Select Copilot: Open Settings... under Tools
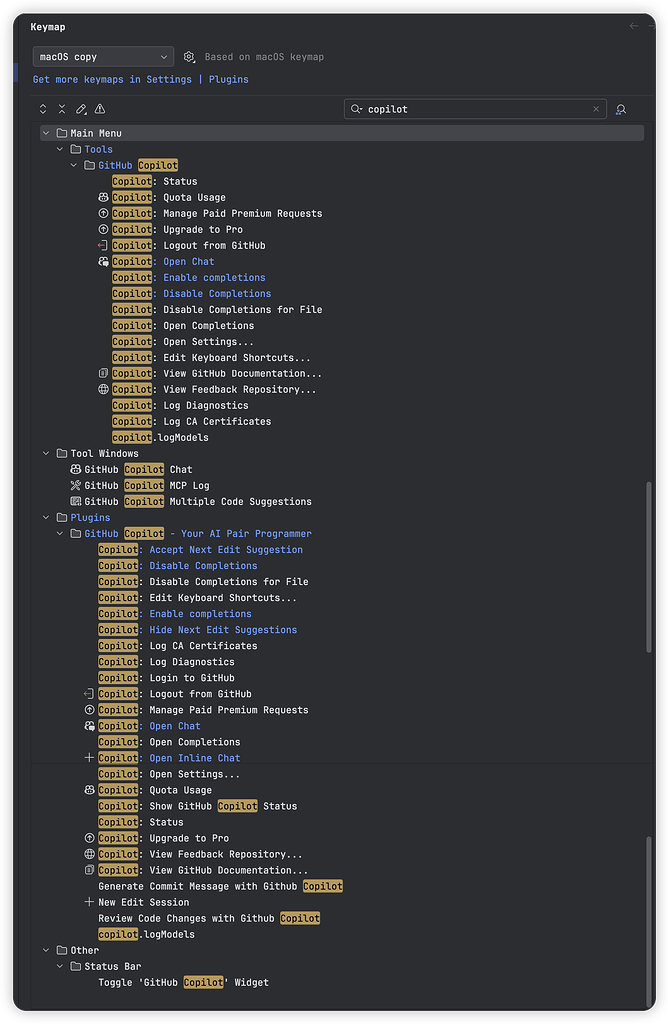The width and height of the screenshot is (668, 1024). (182, 342)
